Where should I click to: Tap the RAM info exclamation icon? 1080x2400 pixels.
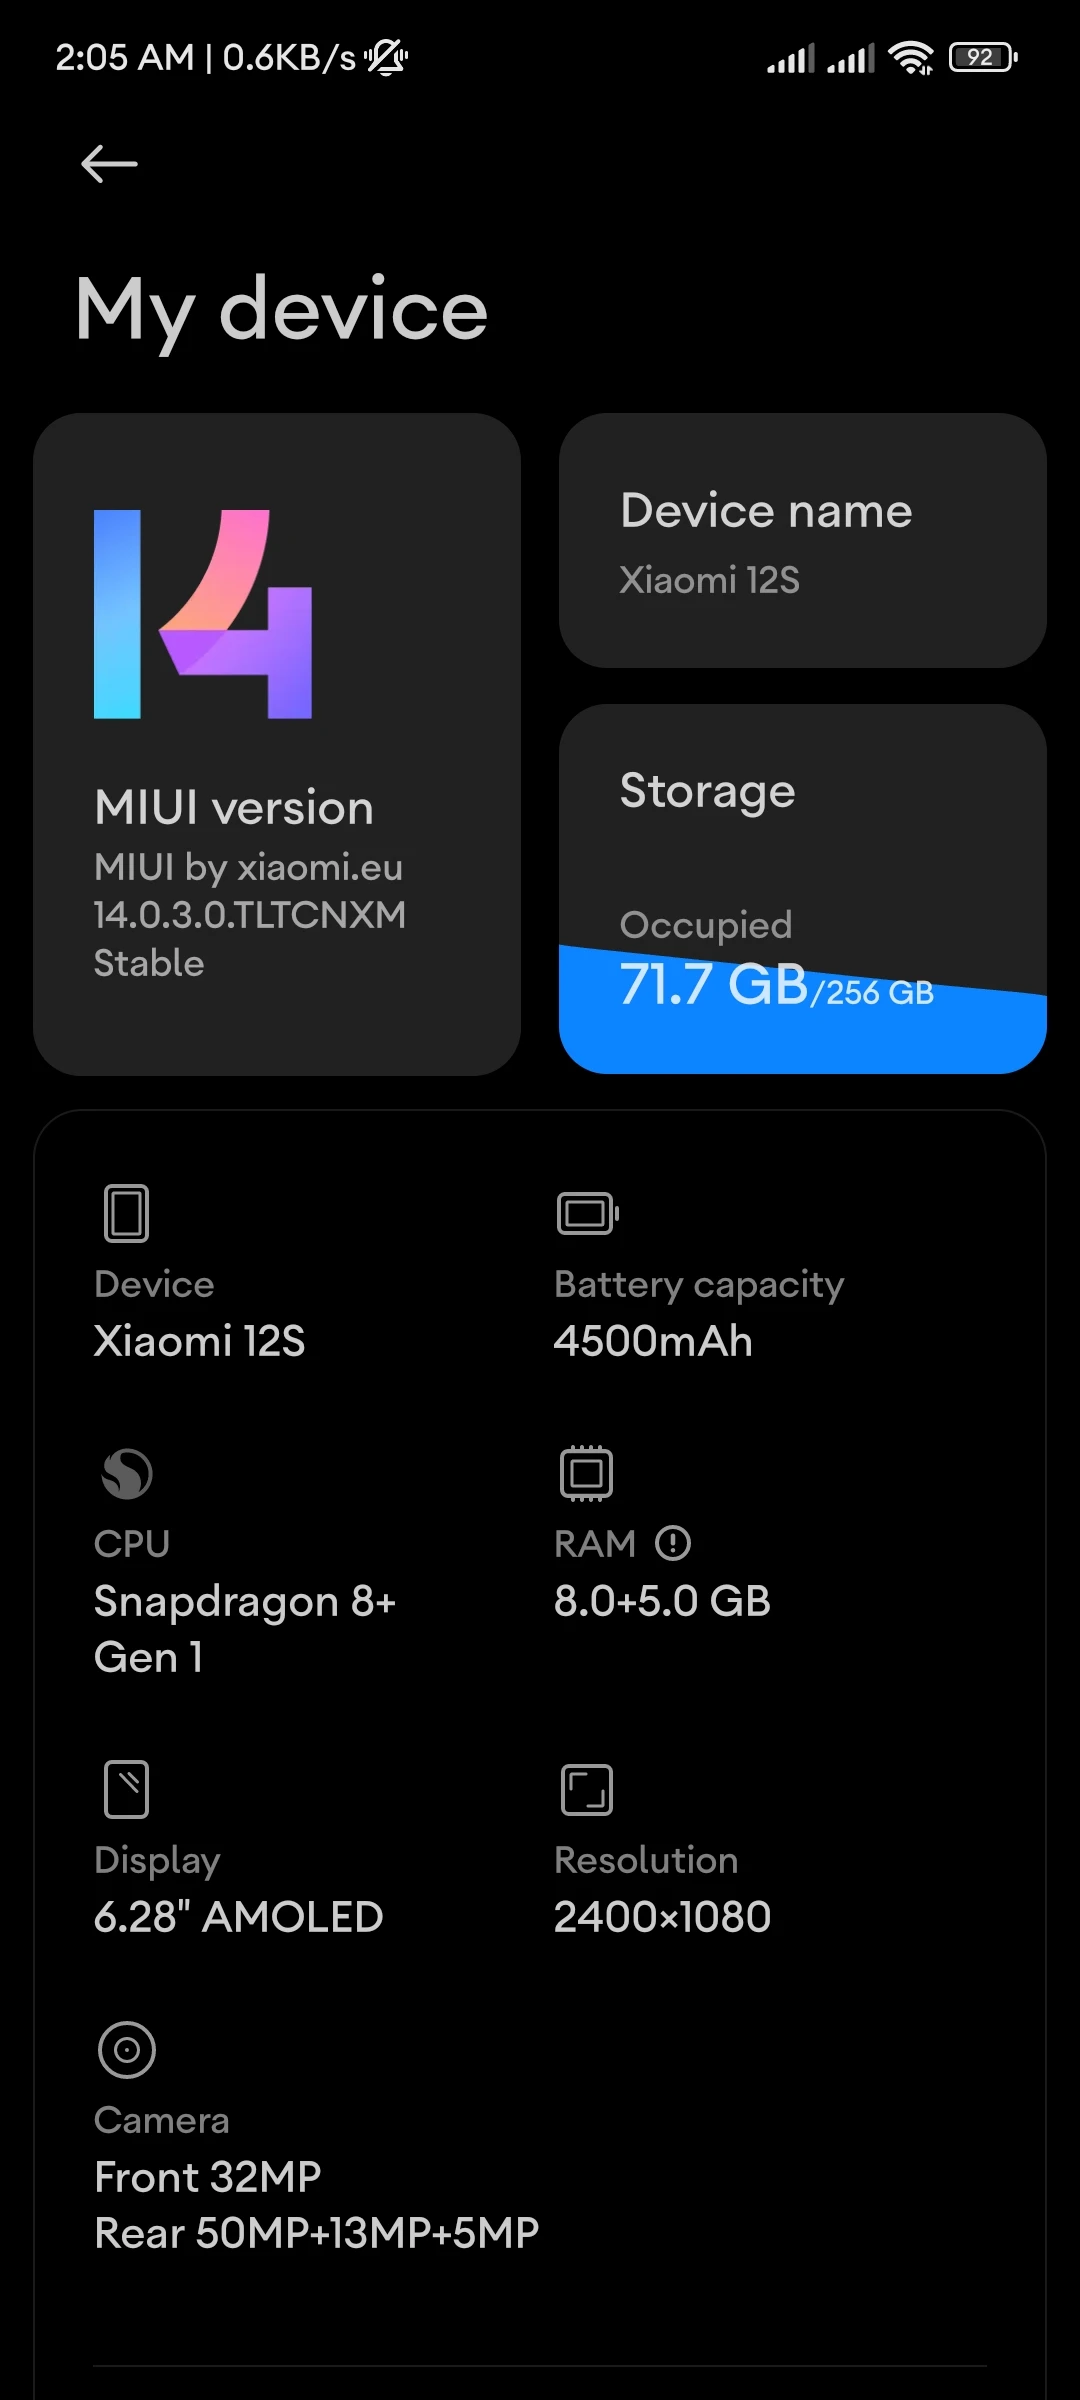pos(673,1543)
